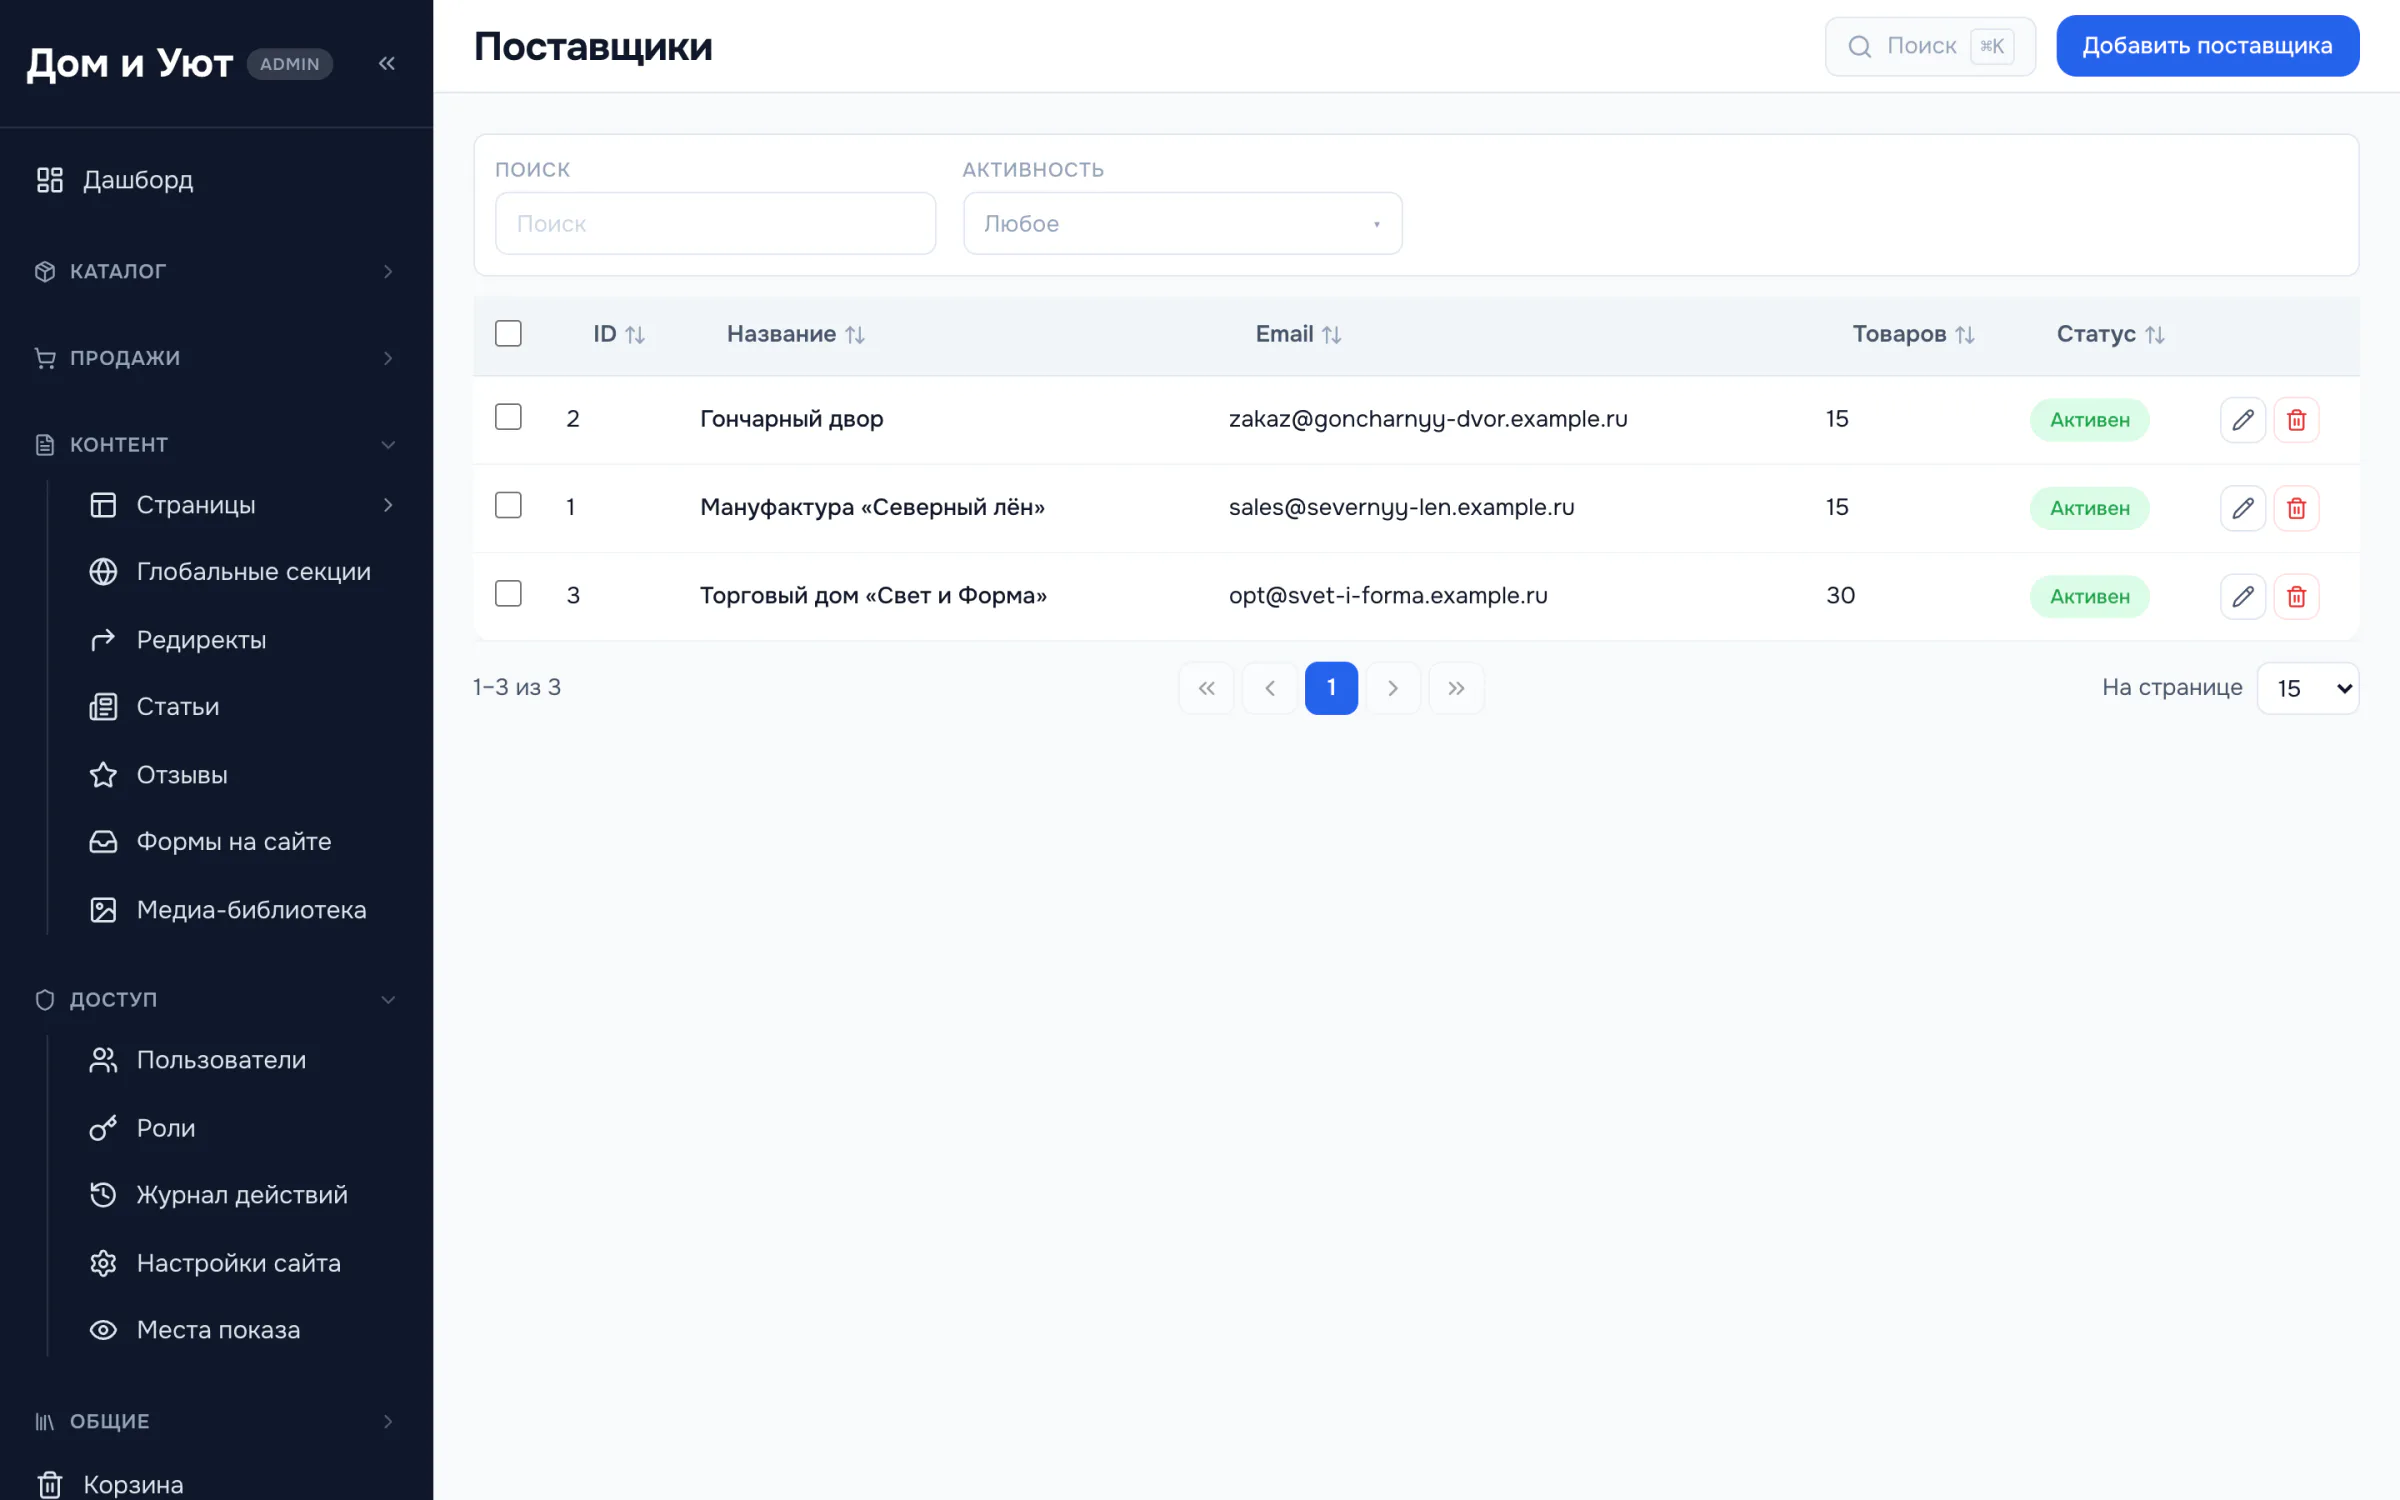Sort the table by the Статус column

point(2111,334)
